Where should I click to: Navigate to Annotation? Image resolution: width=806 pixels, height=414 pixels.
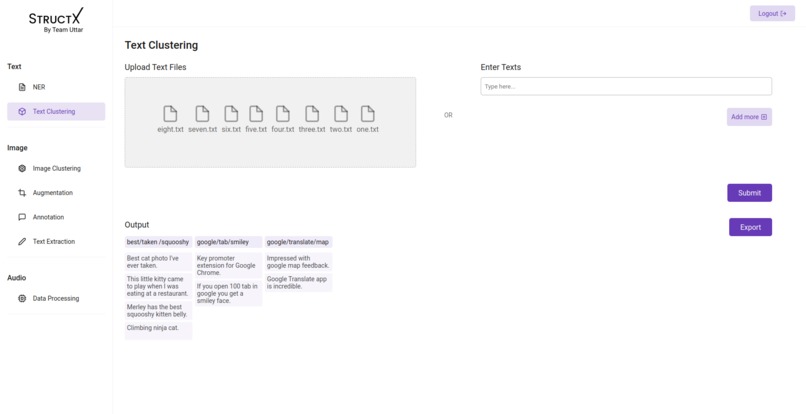pos(56,217)
